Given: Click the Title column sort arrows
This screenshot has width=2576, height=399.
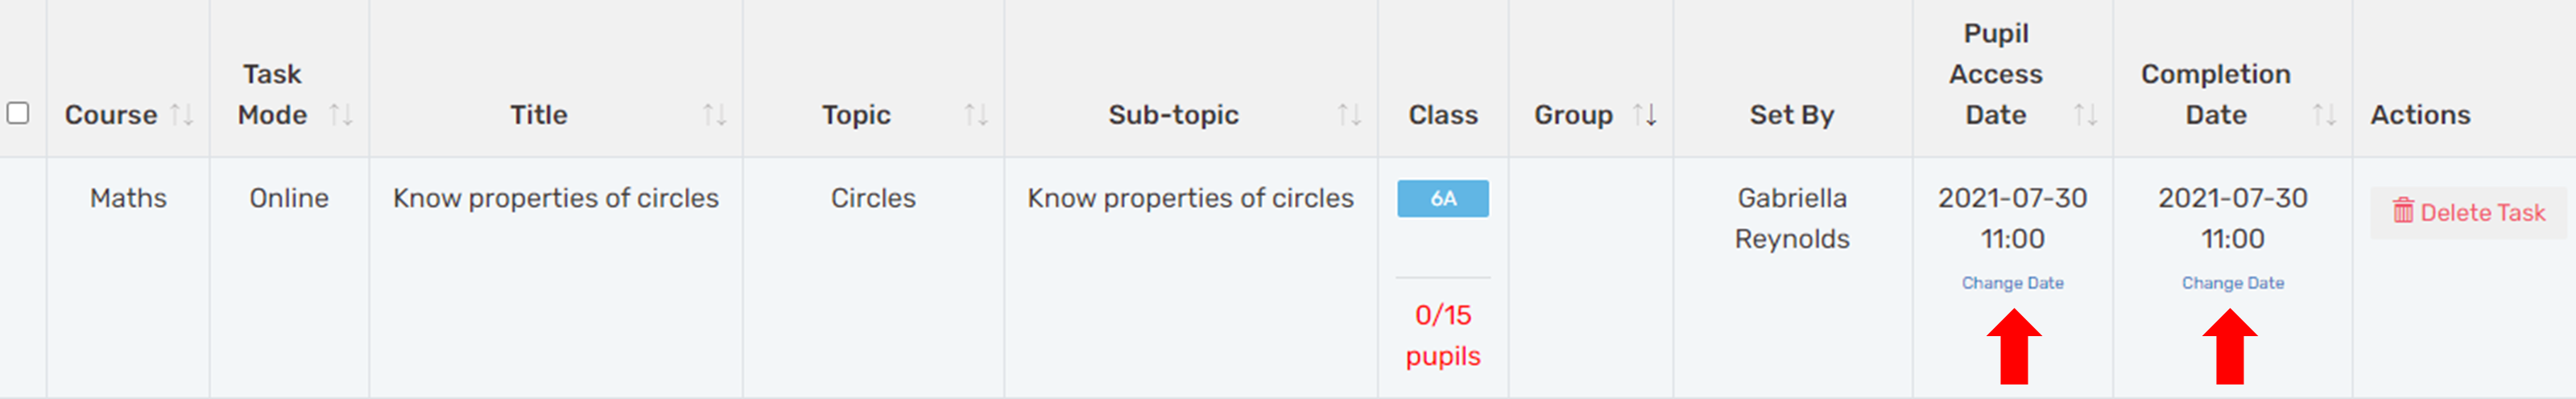Looking at the screenshot, I should (x=714, y=115).
